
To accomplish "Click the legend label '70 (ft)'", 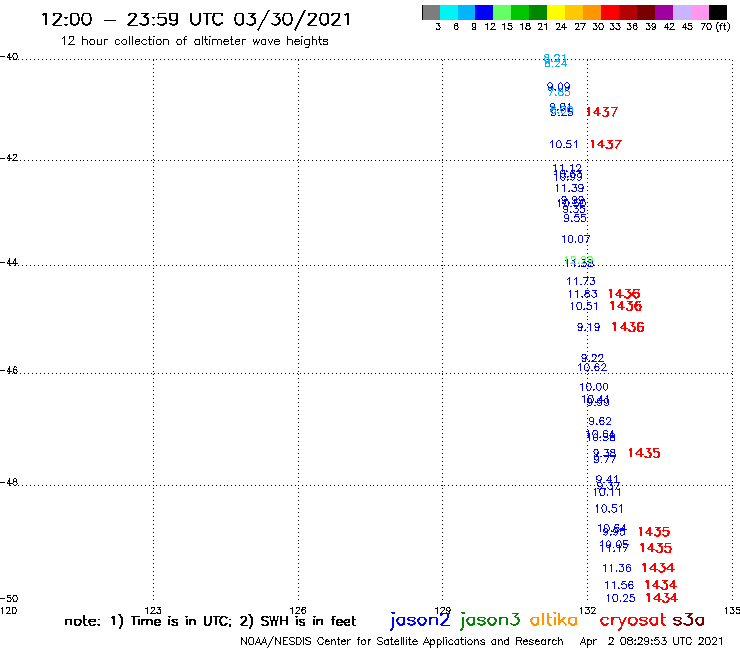I will click(715, 27).
